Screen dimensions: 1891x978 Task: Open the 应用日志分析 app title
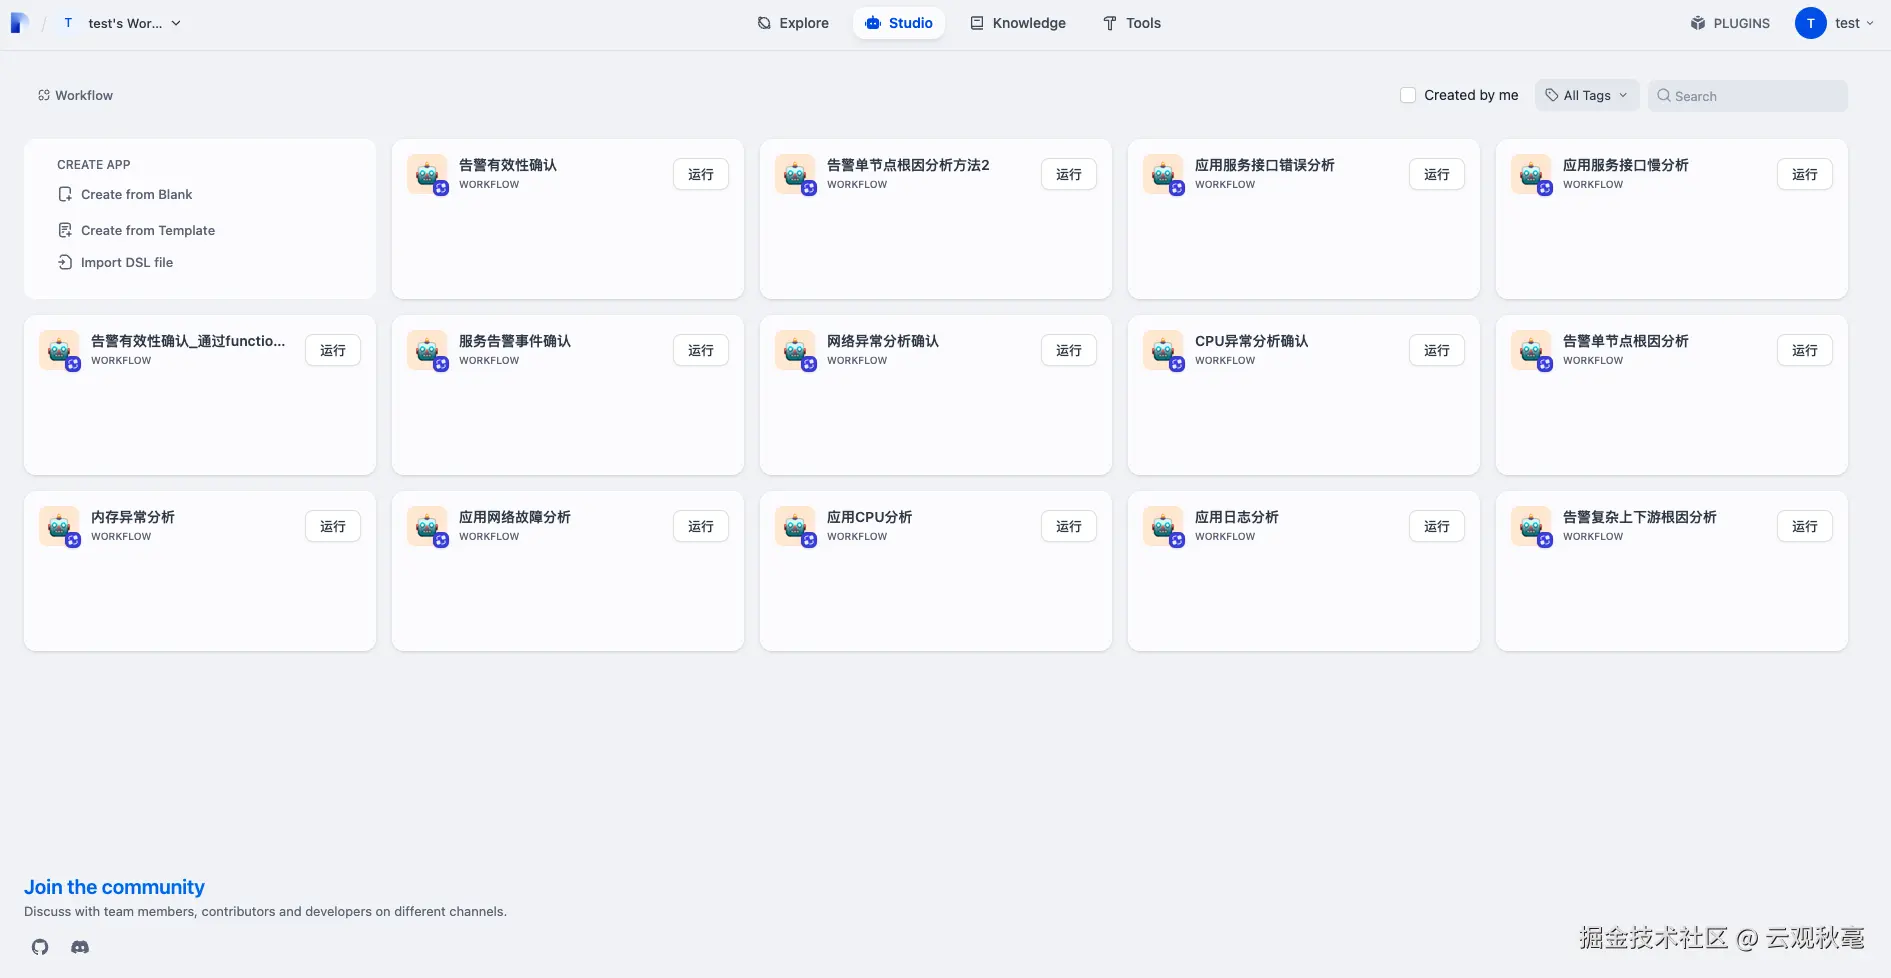click(1237, 517)
